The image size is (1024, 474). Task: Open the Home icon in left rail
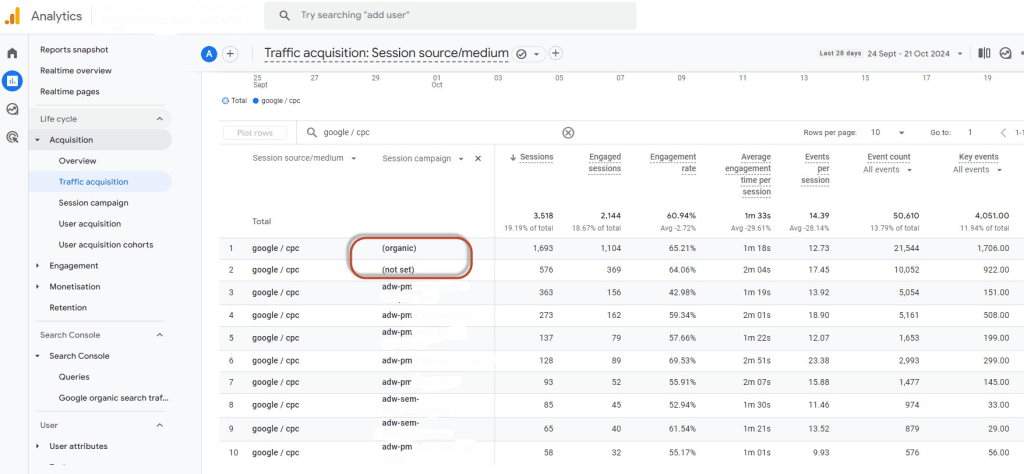pyautogui.click(x=12, y=54)
